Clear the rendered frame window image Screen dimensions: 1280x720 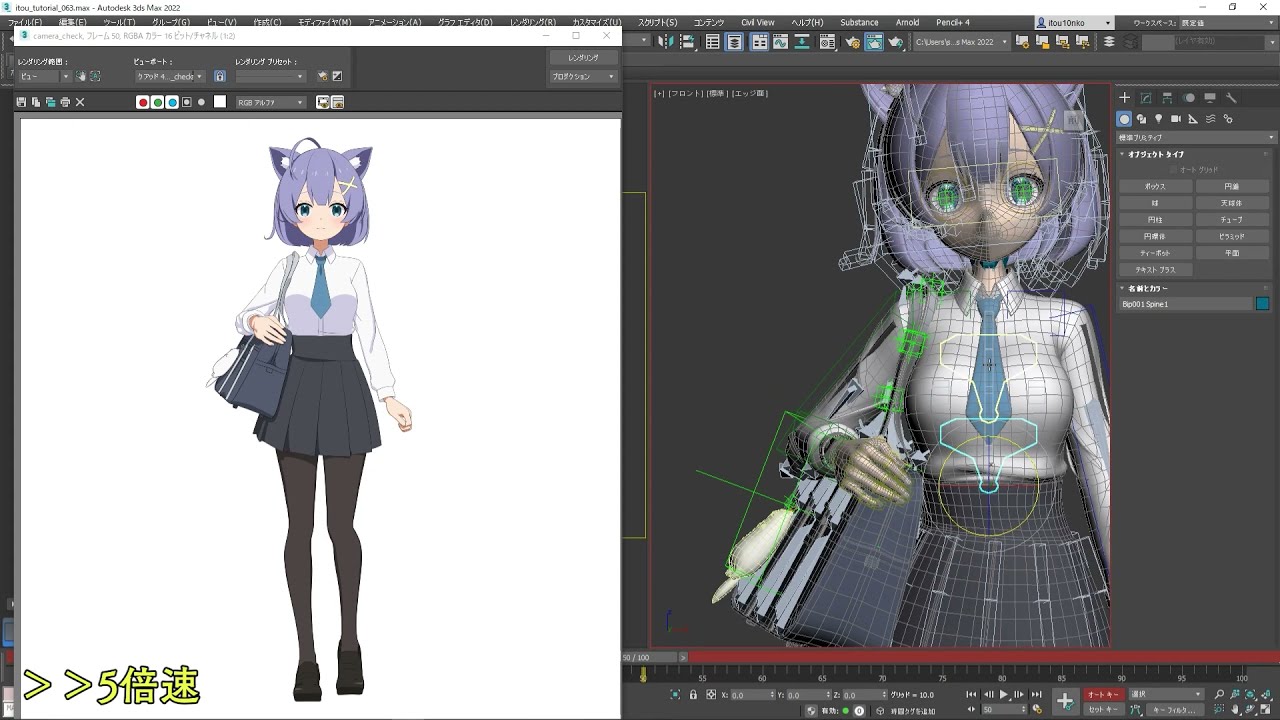pos(80,102)
